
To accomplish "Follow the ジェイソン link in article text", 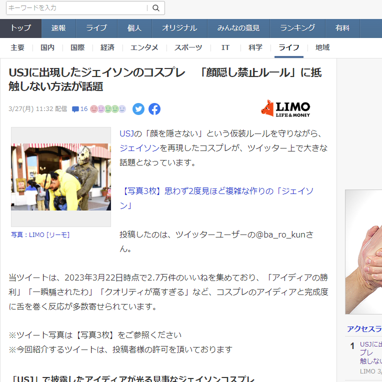I will (140, 148).
